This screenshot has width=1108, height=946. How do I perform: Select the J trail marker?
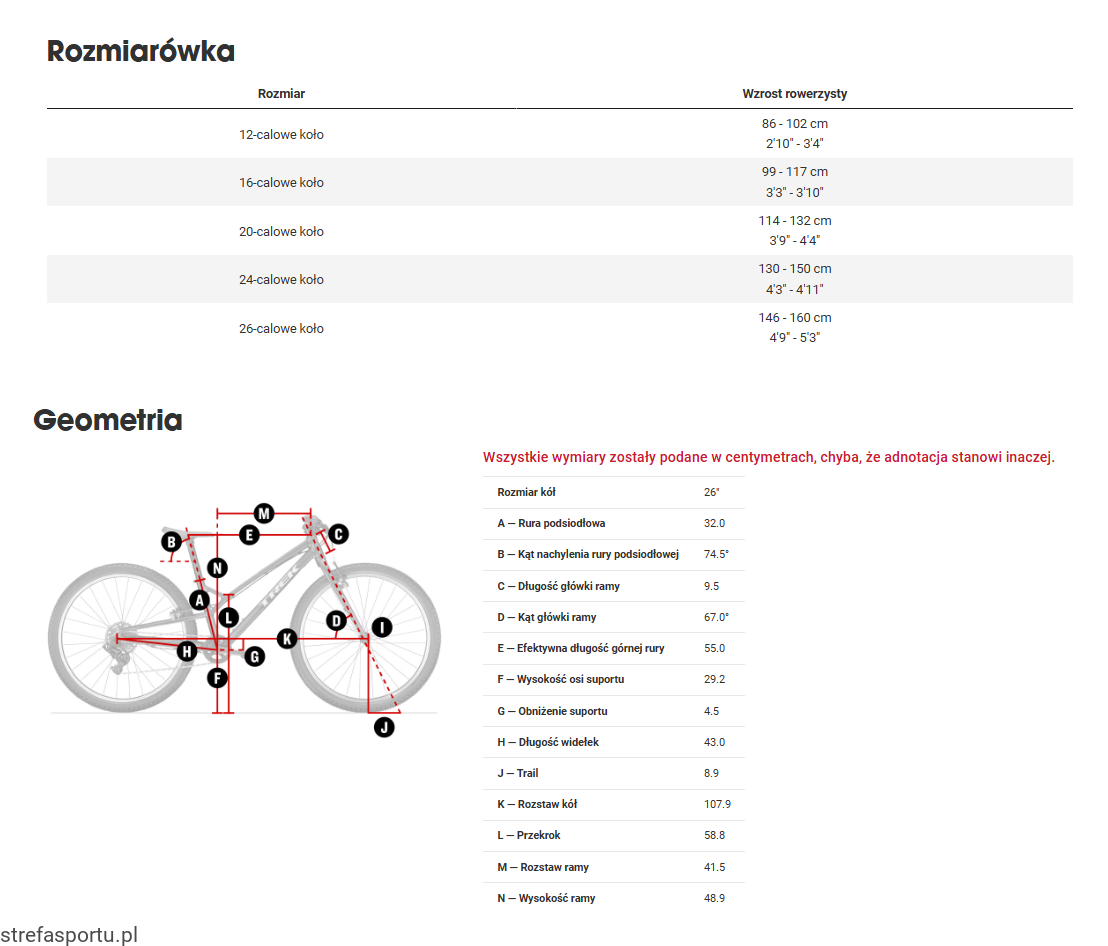click(x=384, y=727)
